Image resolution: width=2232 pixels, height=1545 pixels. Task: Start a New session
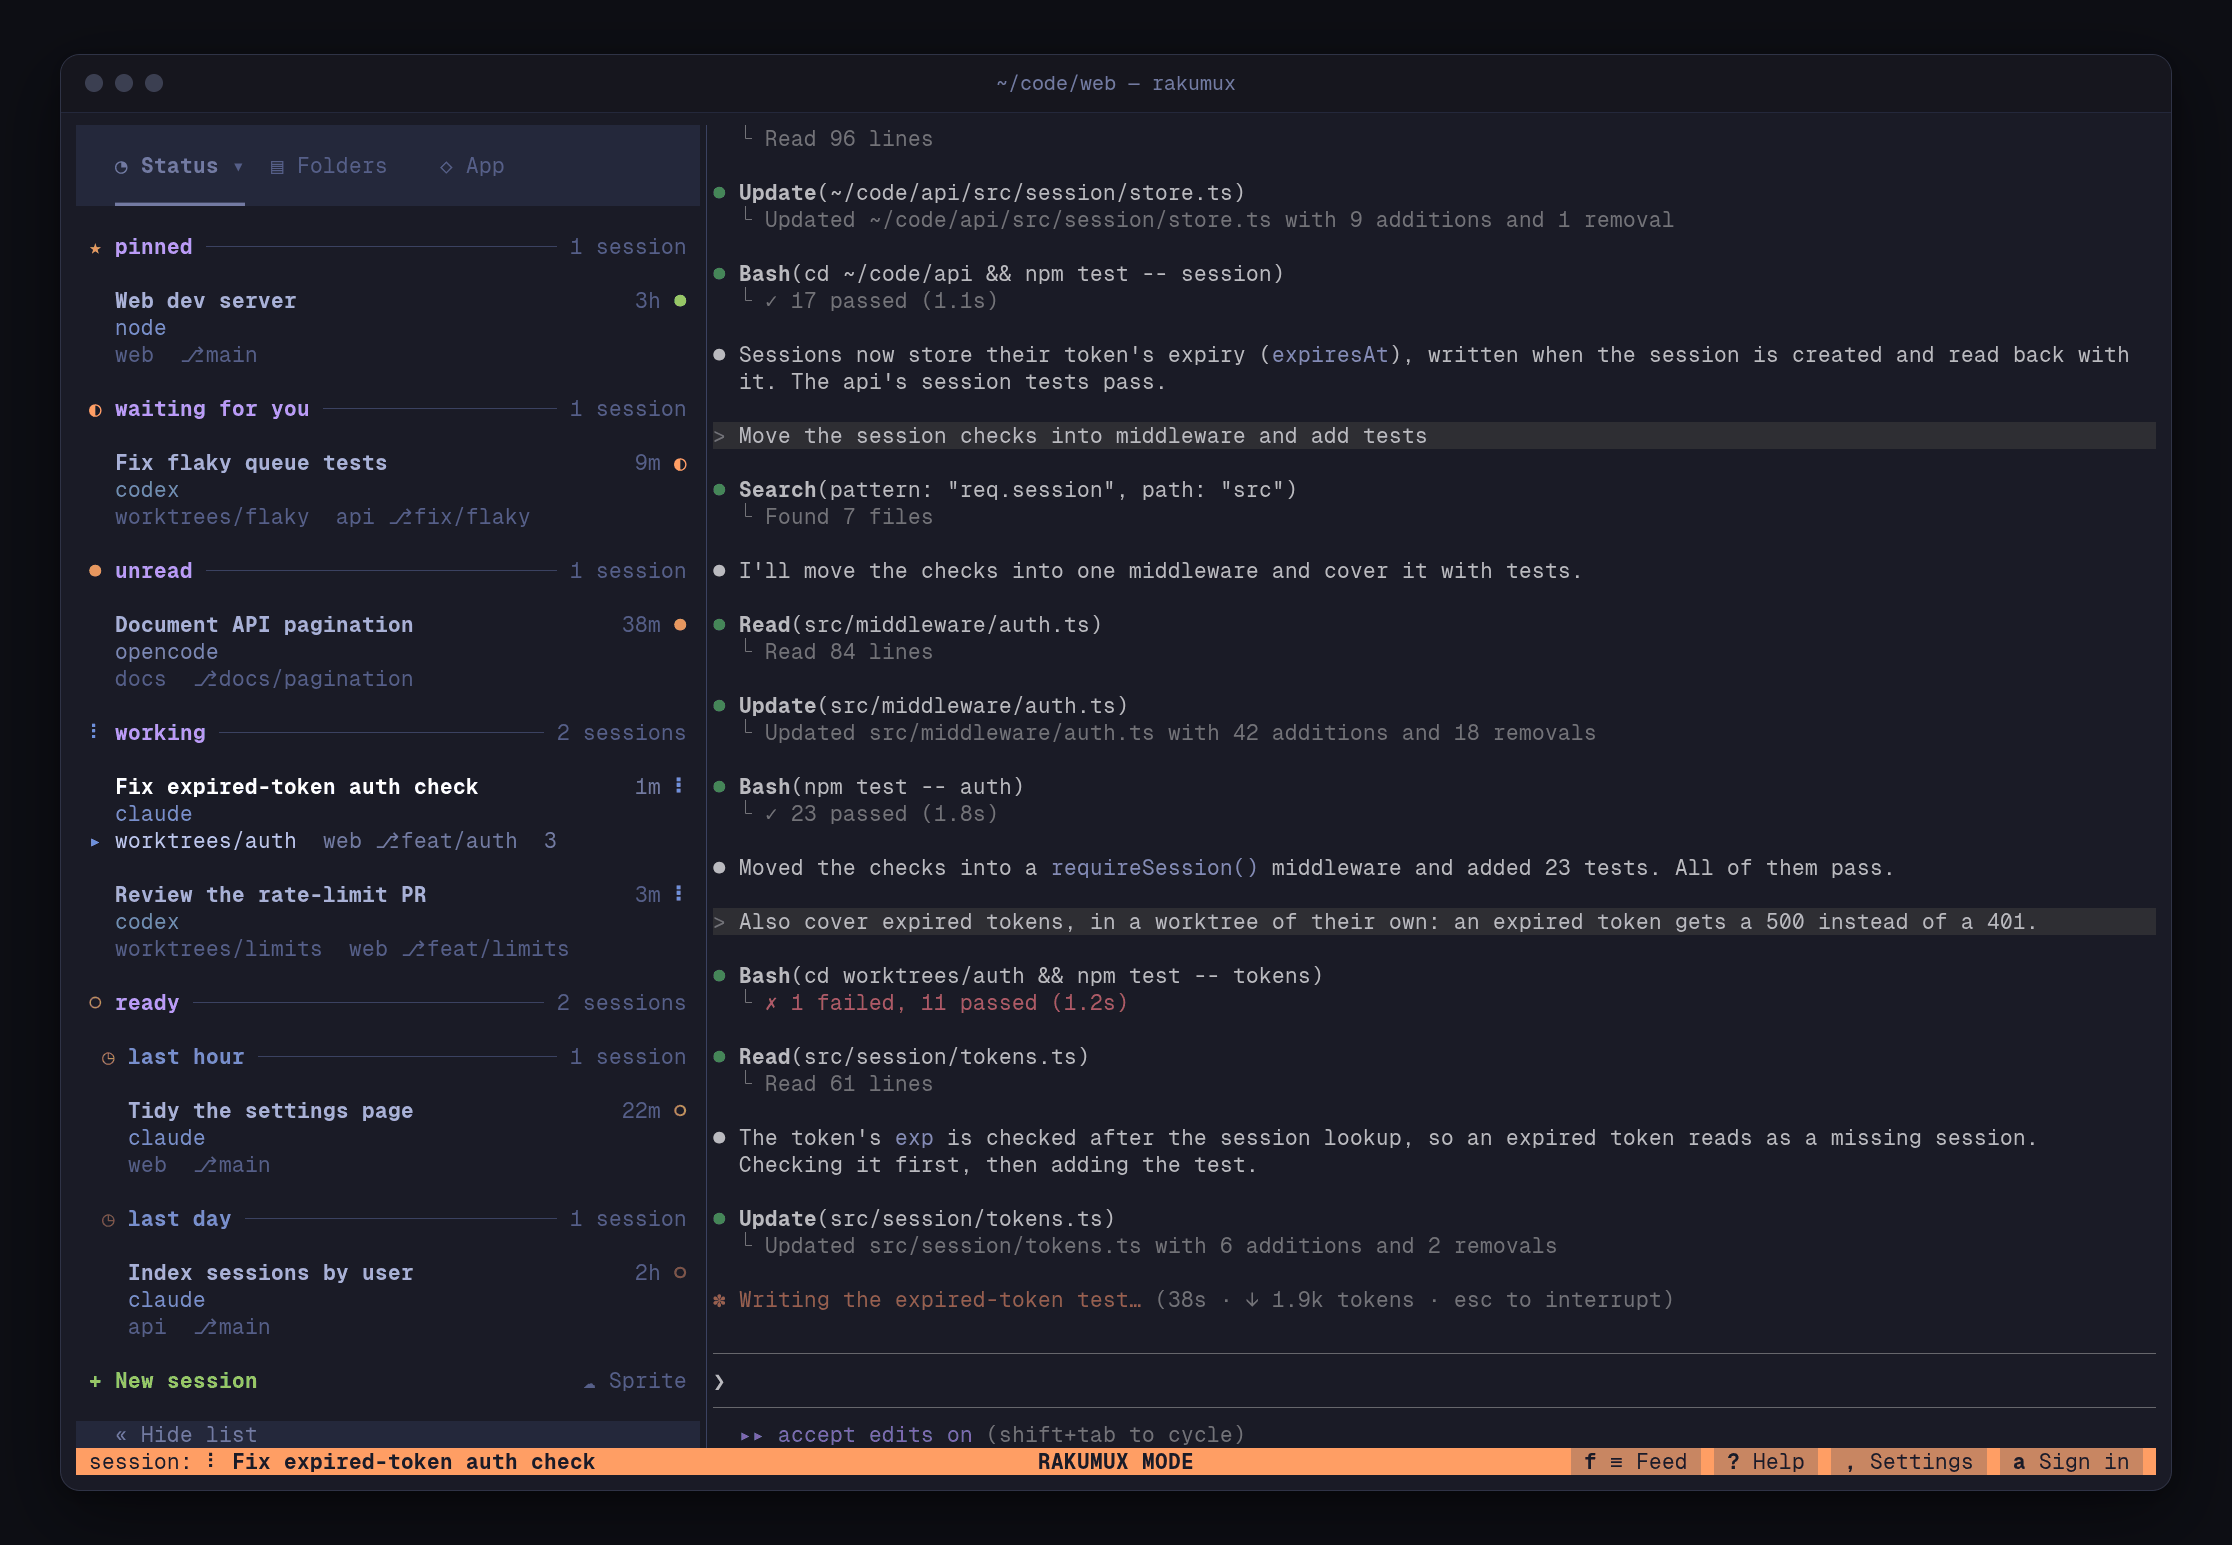173,1381
